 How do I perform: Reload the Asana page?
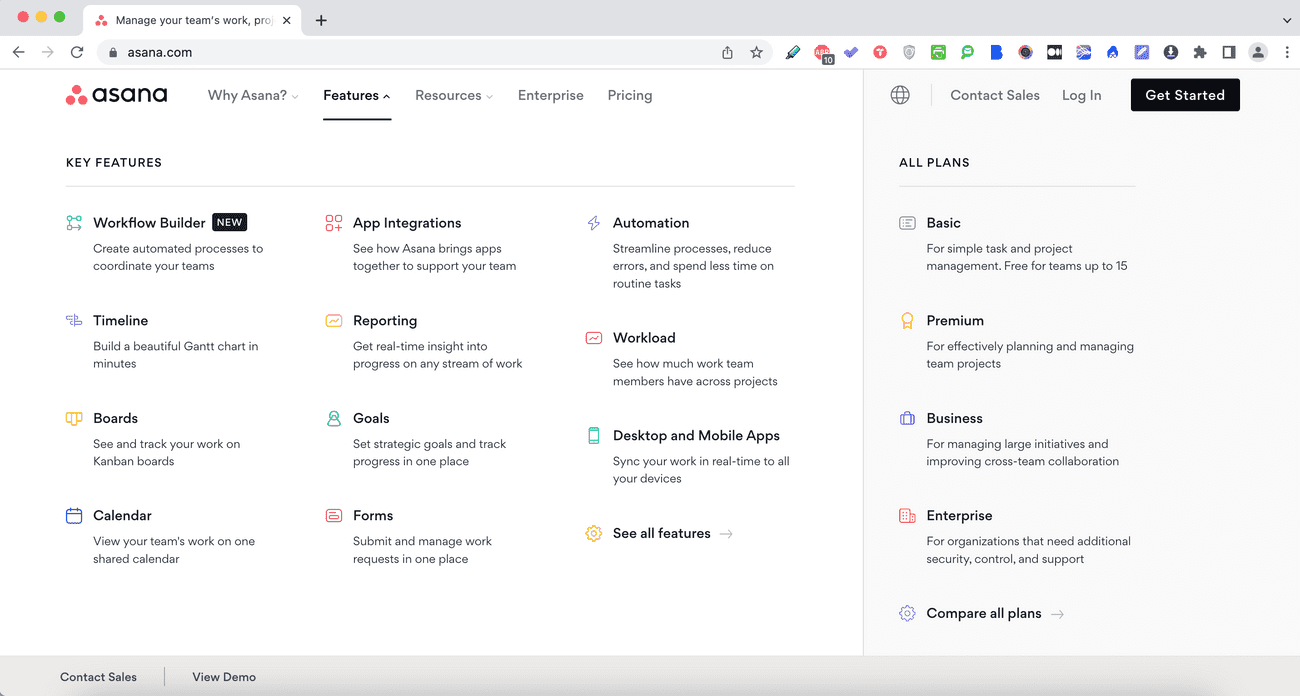[77, 52]
